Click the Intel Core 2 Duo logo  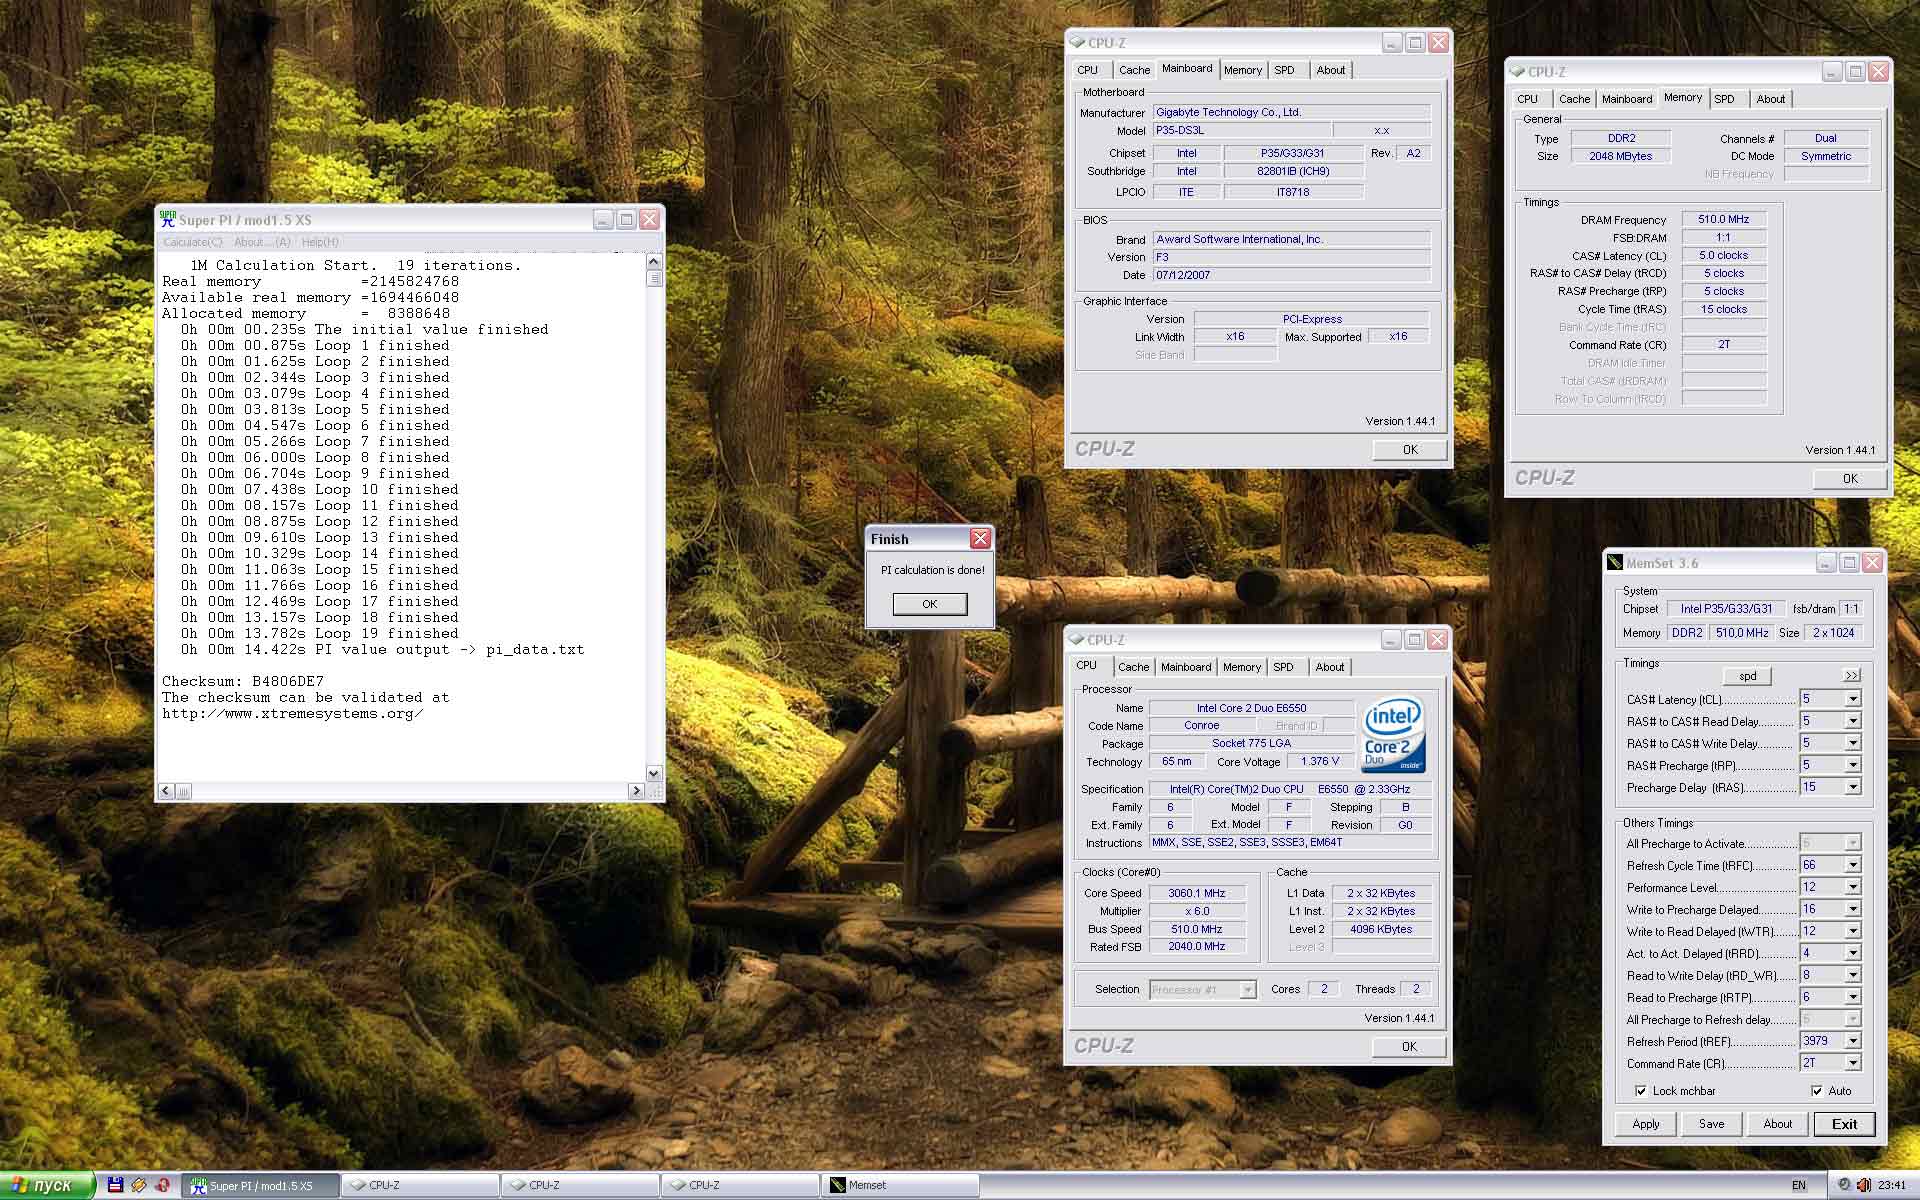click(1393, 735)
